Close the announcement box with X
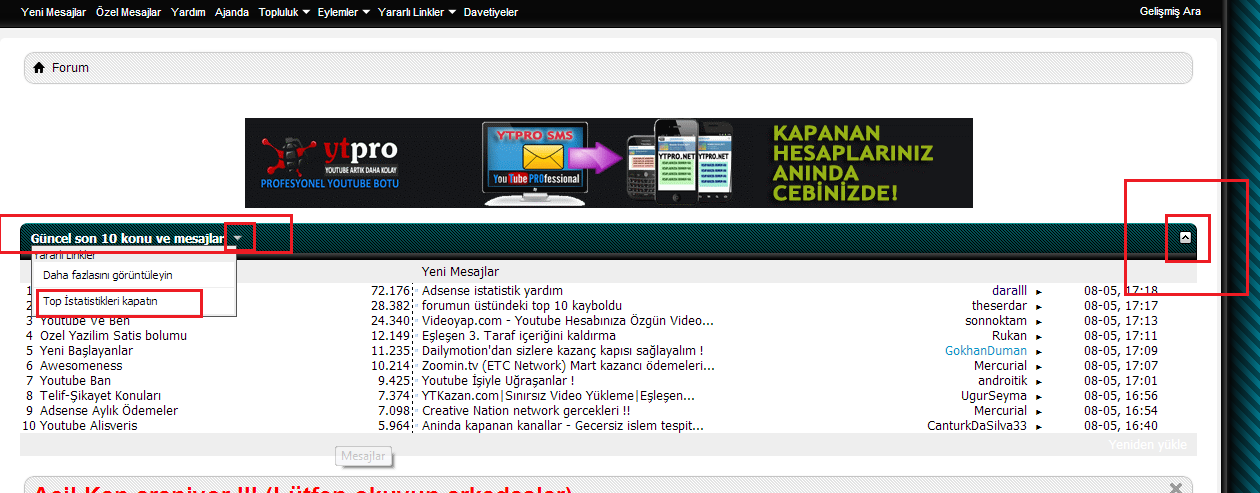The width and height of the screenshot is (1260, 493). 1176,488
